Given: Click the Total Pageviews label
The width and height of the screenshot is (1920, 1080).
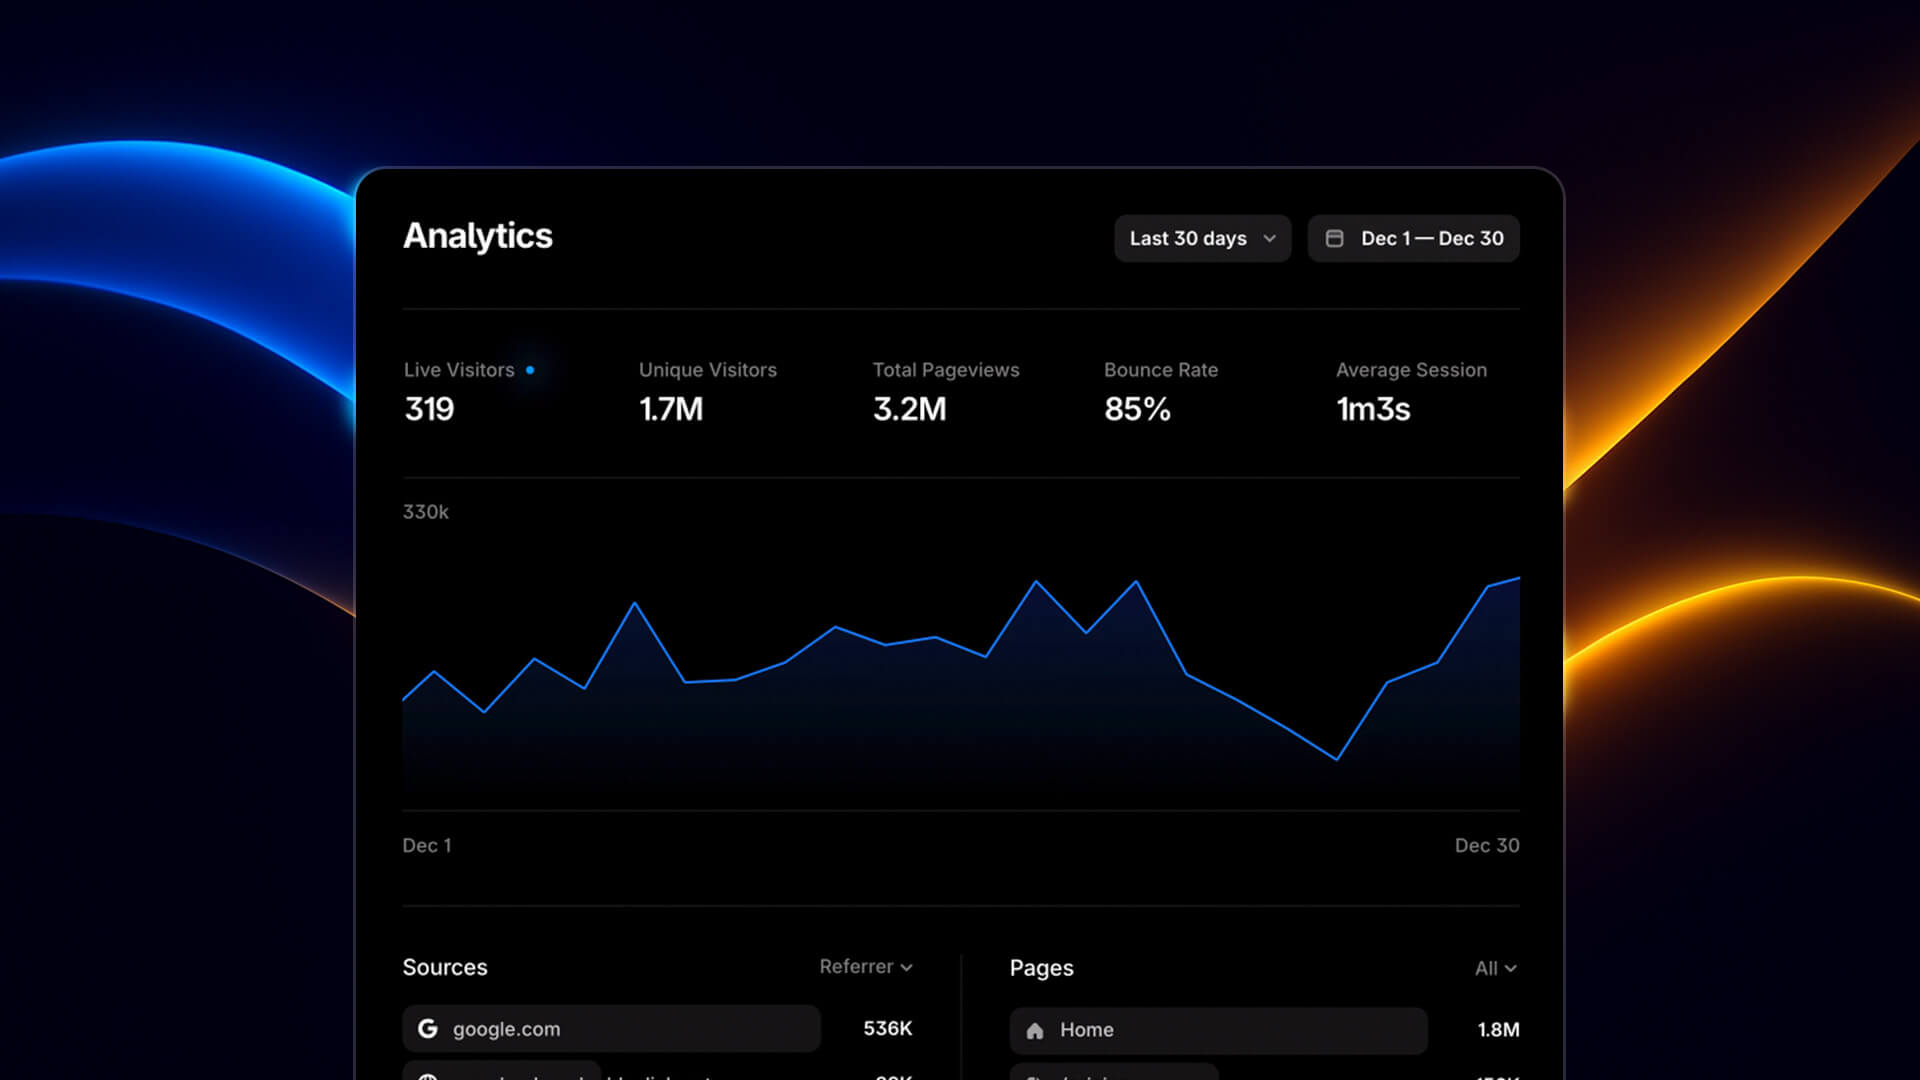Looking at the screenshot, I should (x=946, y=370).
